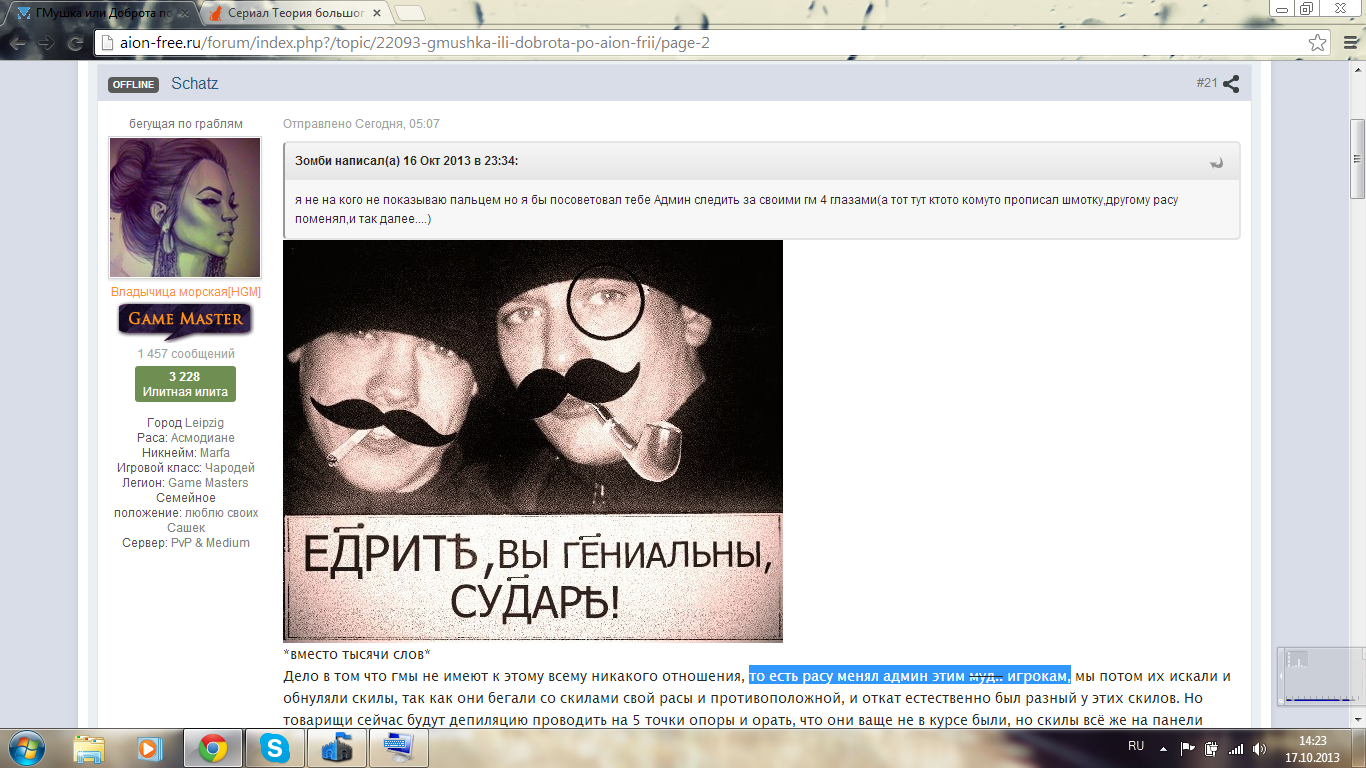Screen dimensions: 1366x768
Task: Click the browser back arrow
Action: click(18, 44)
